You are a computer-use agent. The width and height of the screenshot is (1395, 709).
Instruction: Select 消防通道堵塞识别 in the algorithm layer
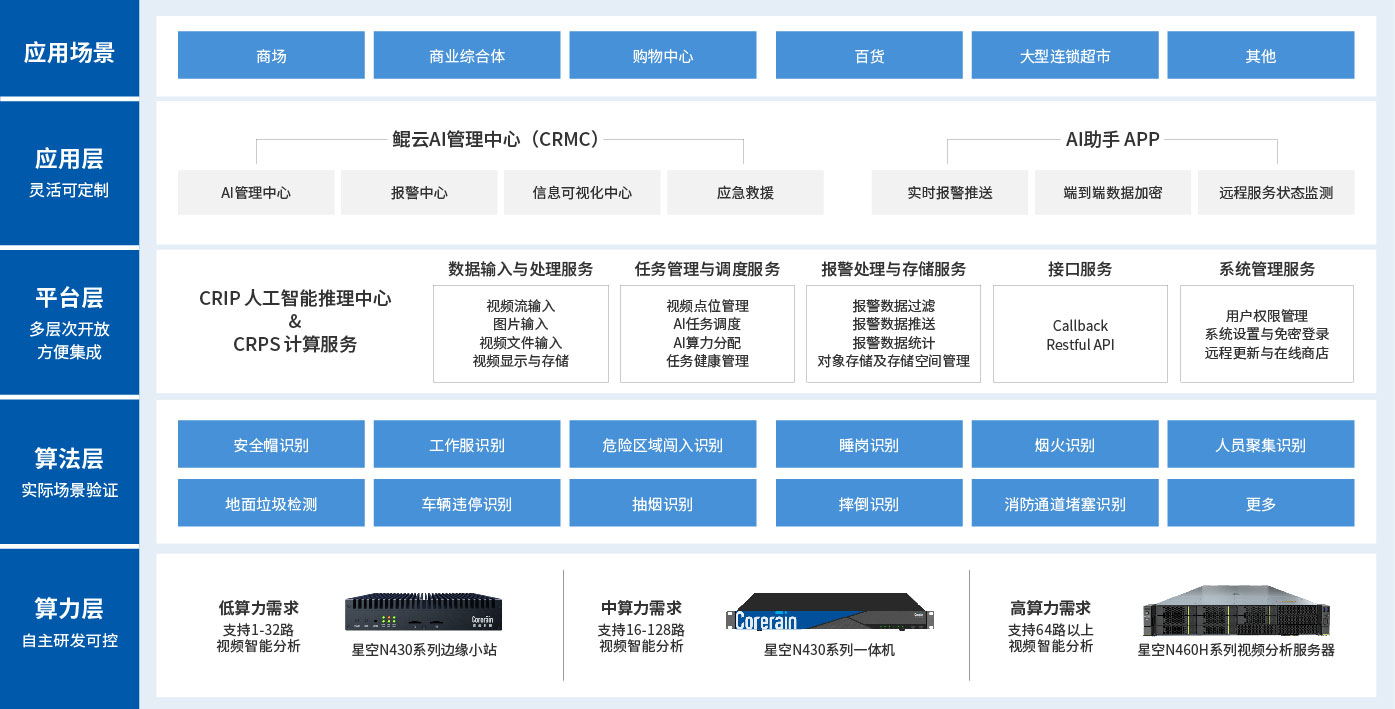point(1064,503)
